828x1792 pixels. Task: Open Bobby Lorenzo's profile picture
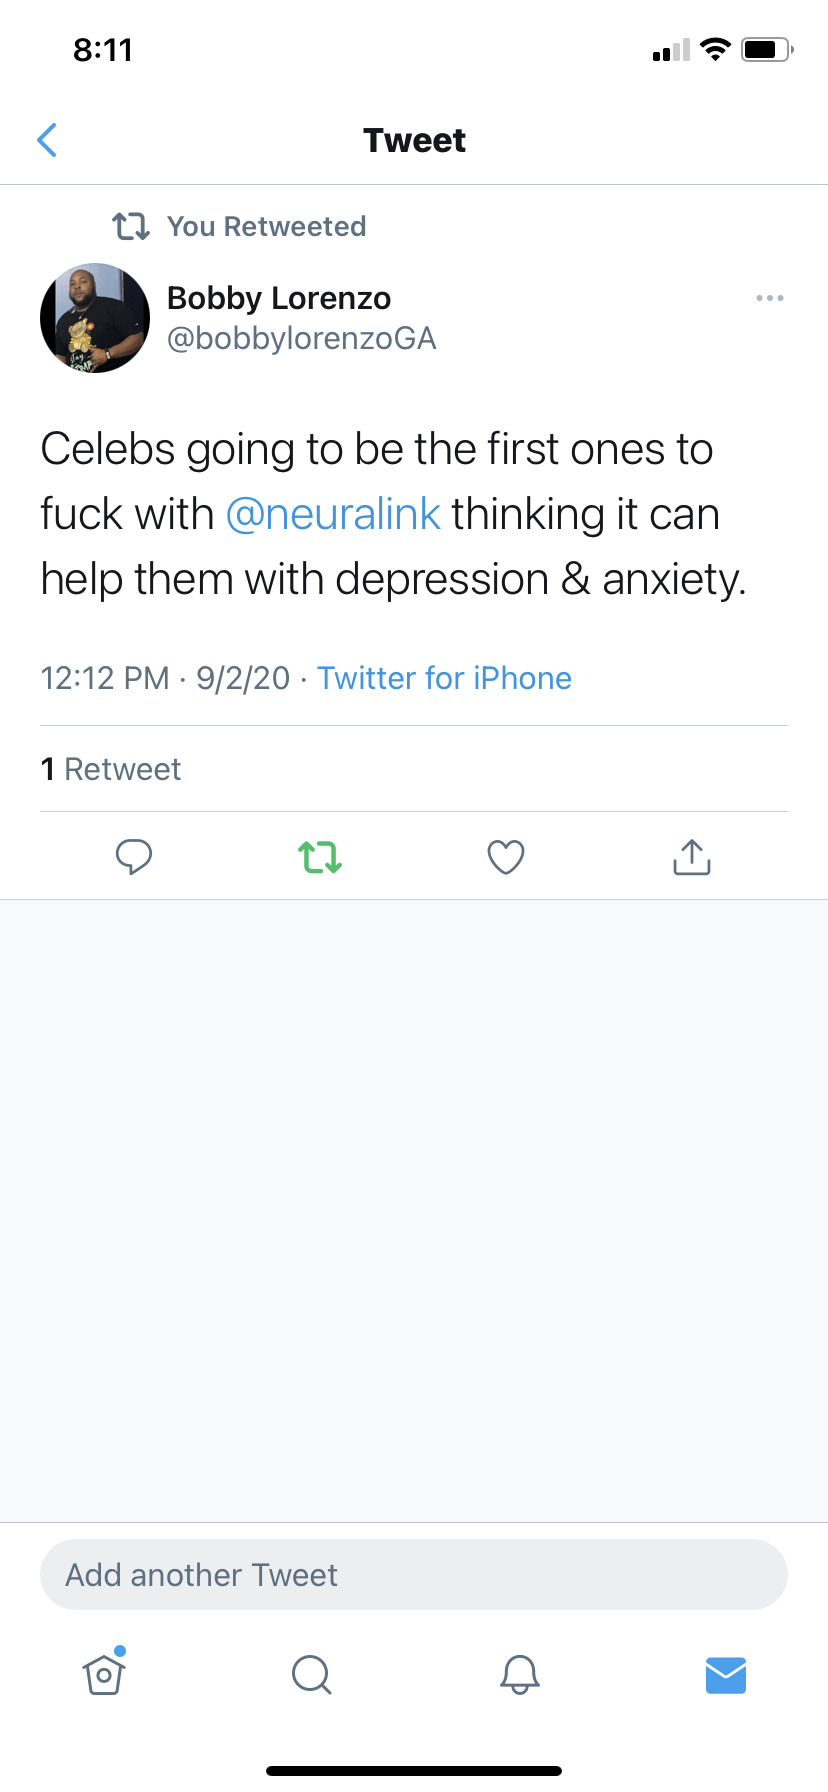(95, 318)
